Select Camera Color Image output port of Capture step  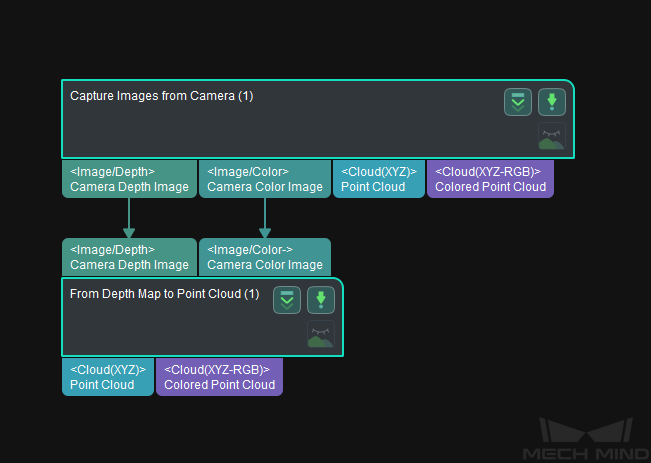[264, 179]
